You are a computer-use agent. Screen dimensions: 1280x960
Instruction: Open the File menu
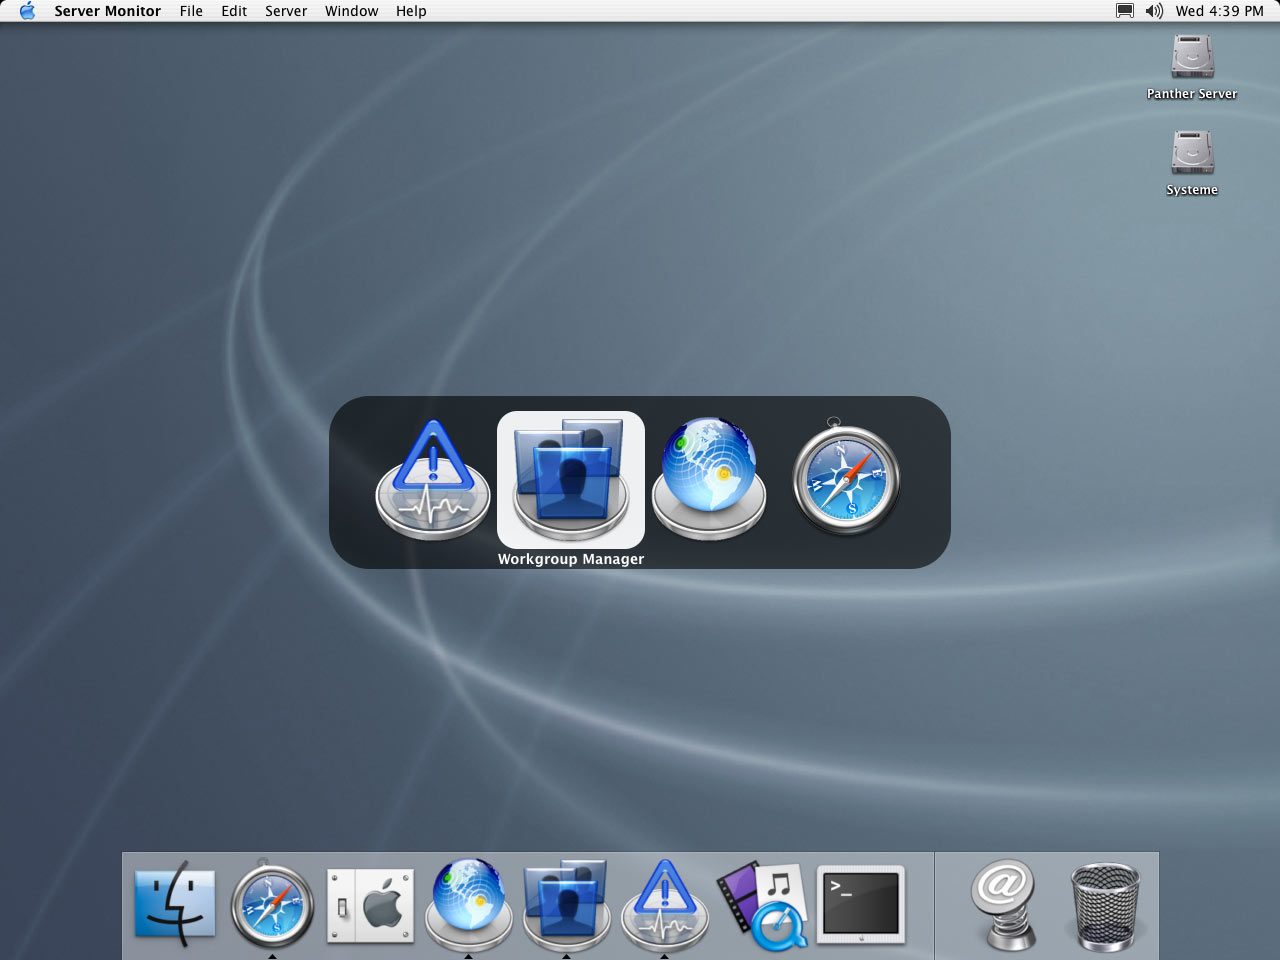[x=191, y=11]
